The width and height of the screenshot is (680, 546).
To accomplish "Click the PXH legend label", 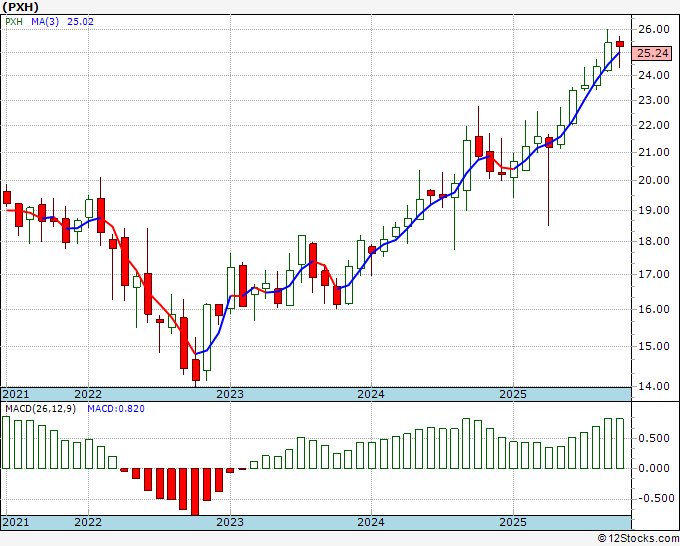I will click(14, 22).
